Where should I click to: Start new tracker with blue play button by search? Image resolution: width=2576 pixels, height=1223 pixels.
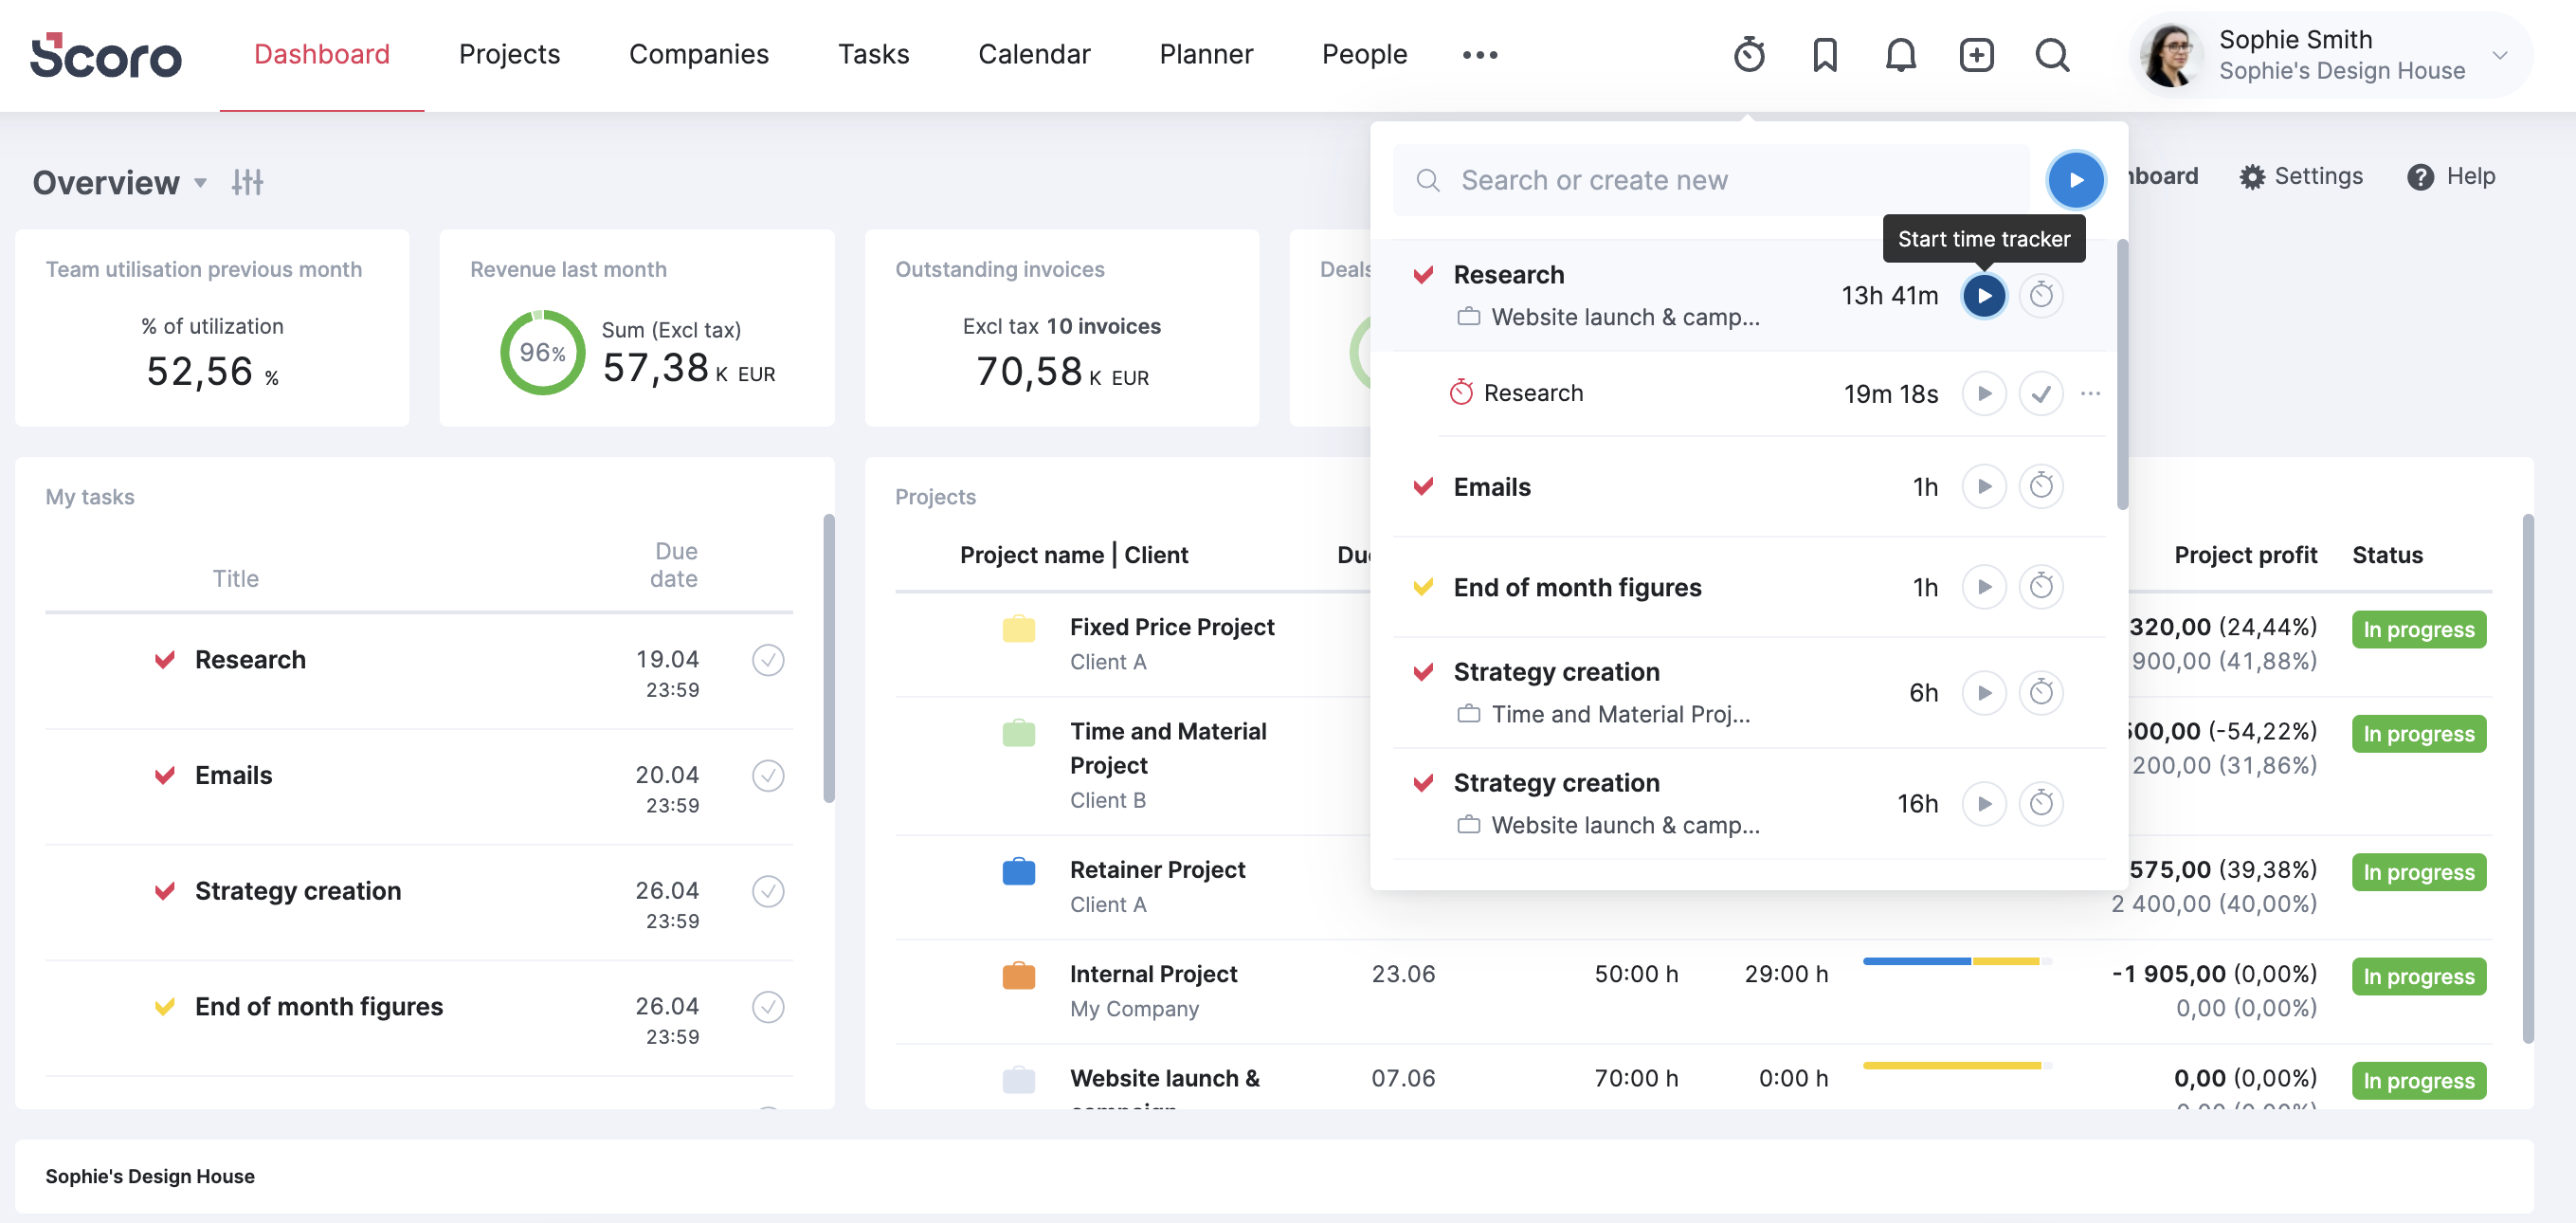(2076, 180)
